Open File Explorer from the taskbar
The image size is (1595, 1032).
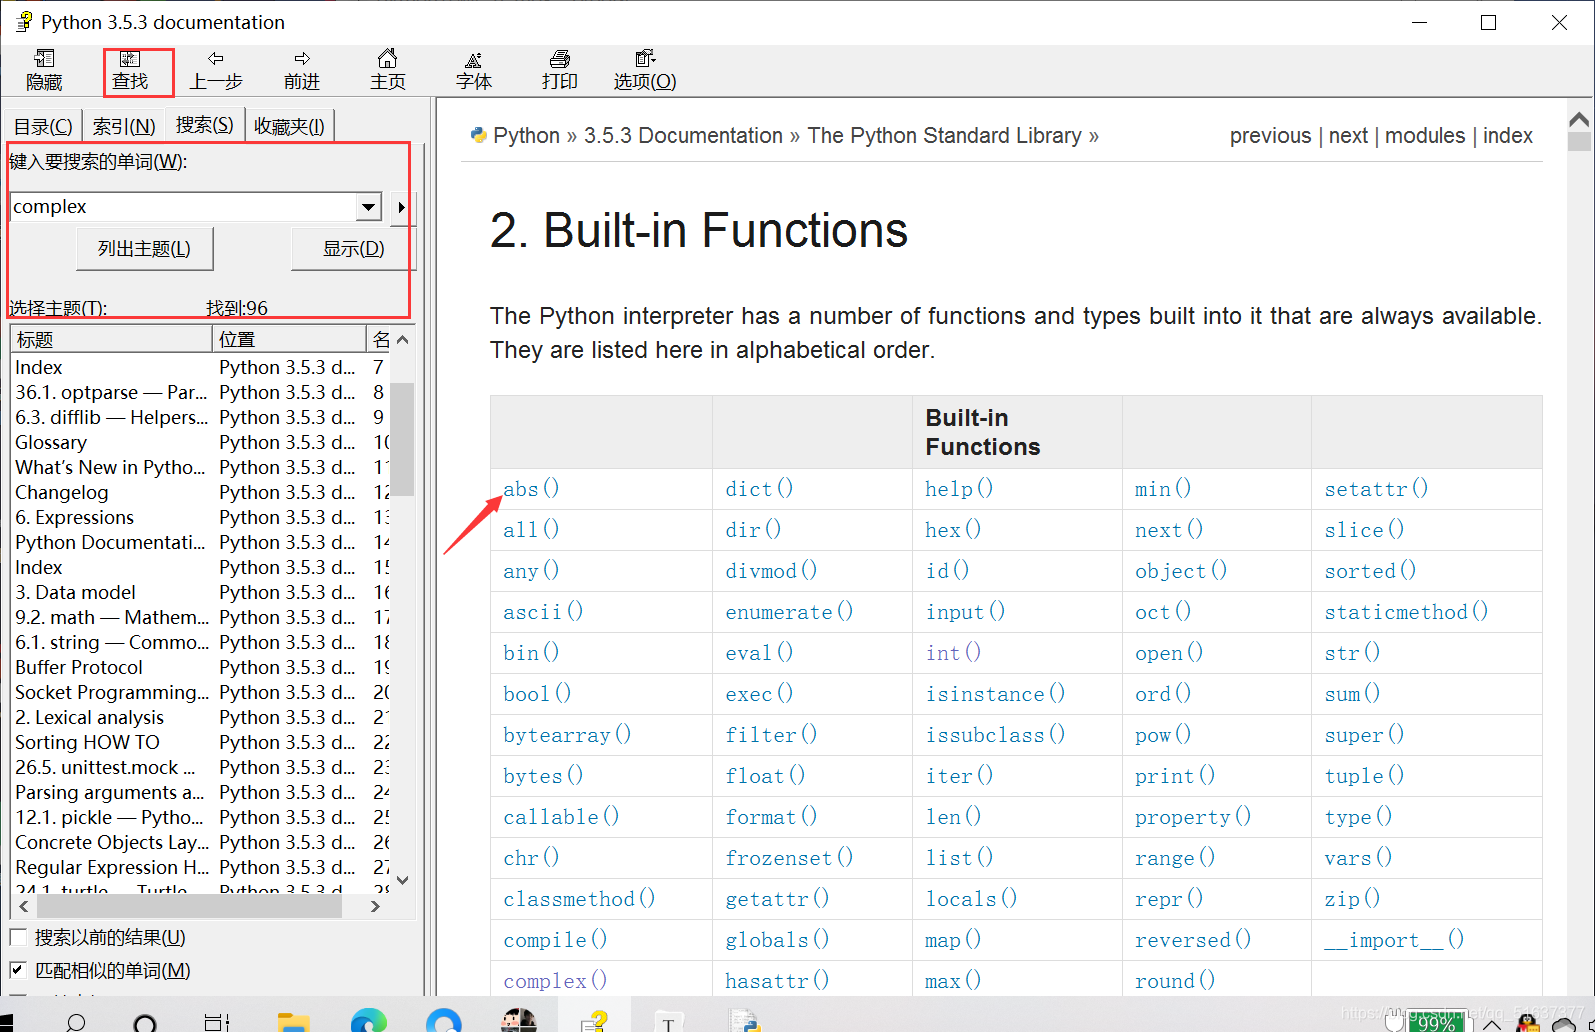pyautogui.click(x=293, y=1021)
